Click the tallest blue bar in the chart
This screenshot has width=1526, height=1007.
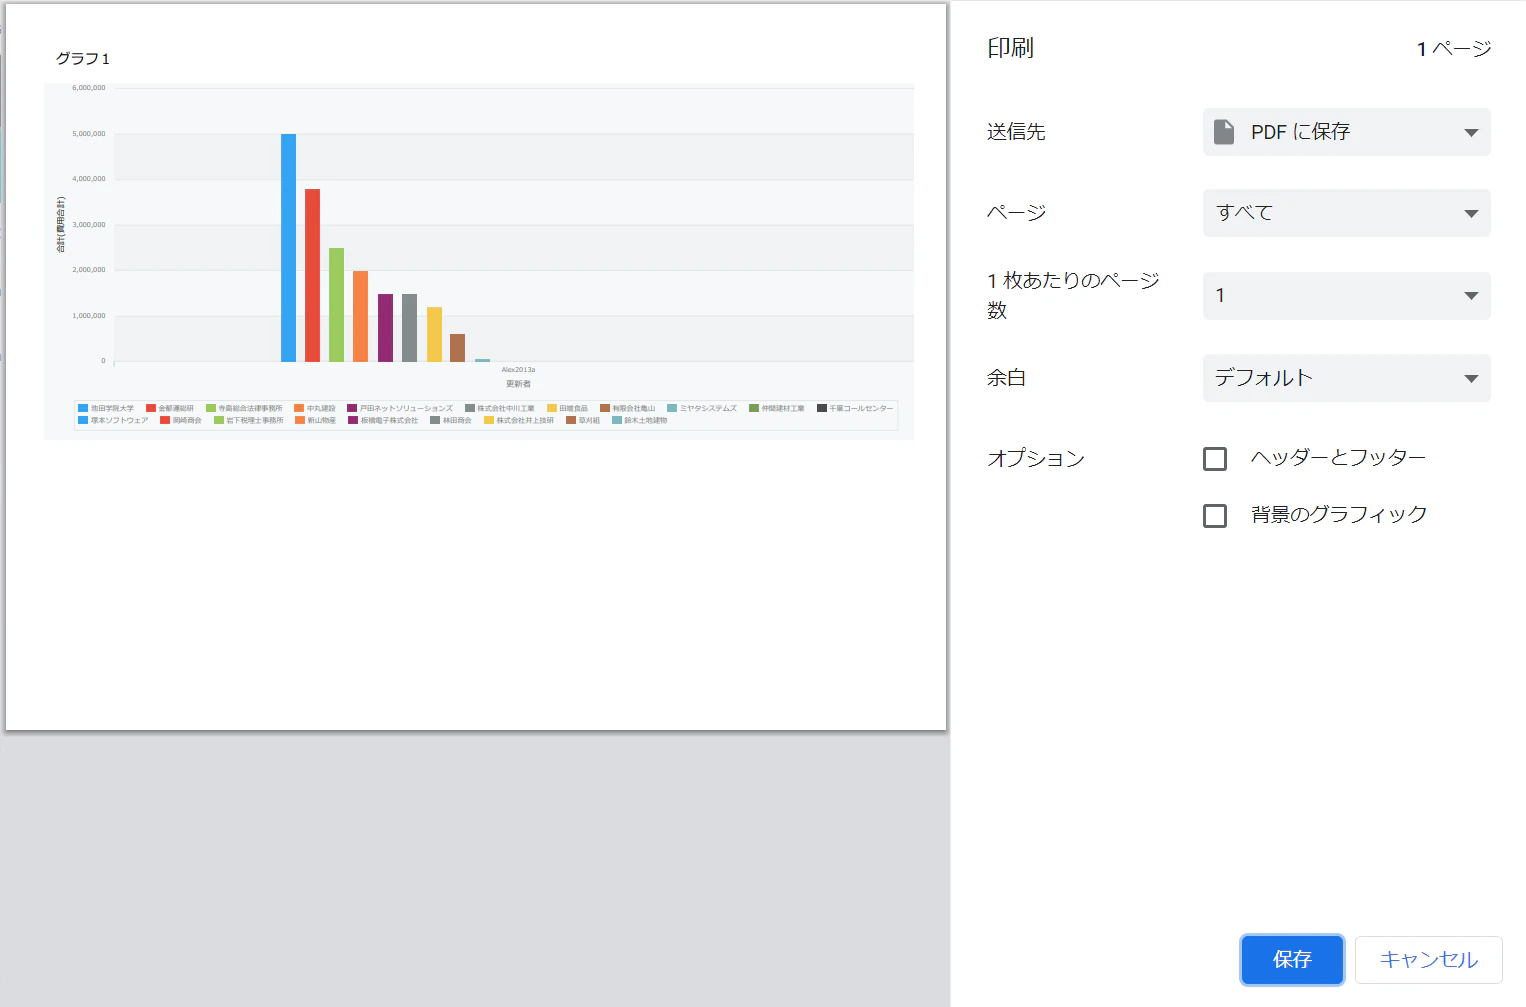[288, 248]
